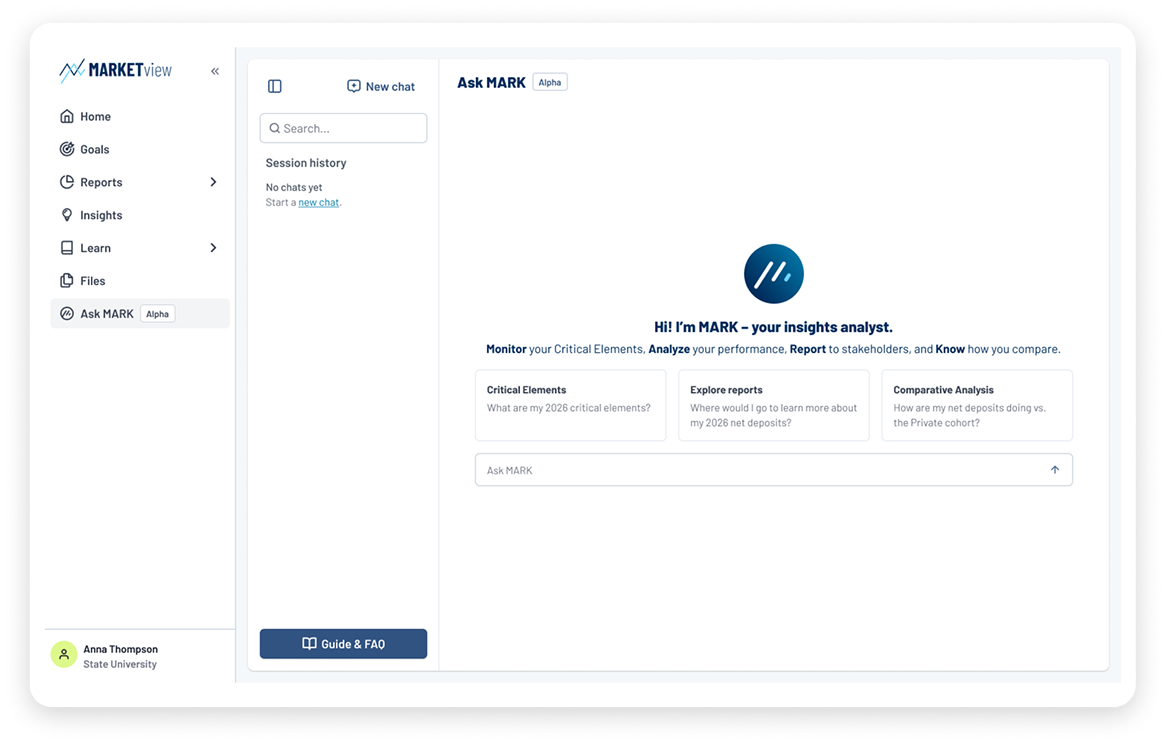Viewport: 1166px width, 744px height.
Task: Open the Ask MARK menu item
Action: [140, 314]
